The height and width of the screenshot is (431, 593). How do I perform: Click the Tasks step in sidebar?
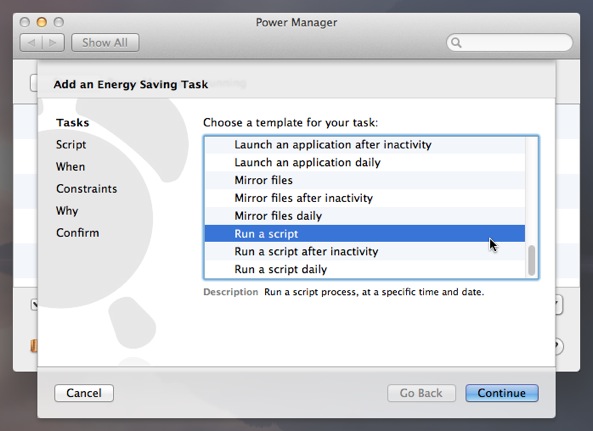pos(73,122)
